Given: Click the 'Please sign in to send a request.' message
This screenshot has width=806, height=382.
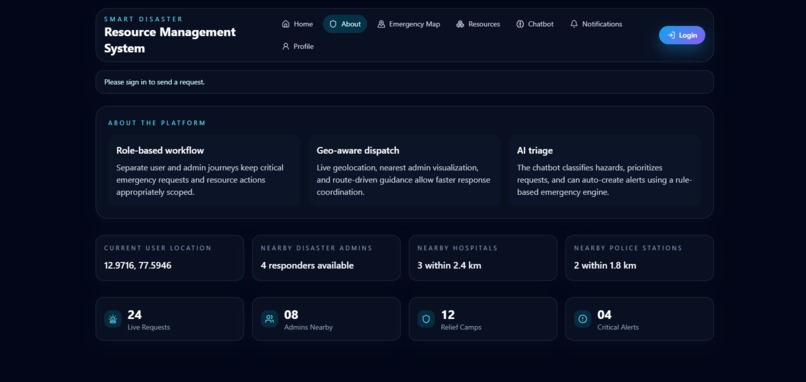Looking at the screenshot, I should pos(154,82).
